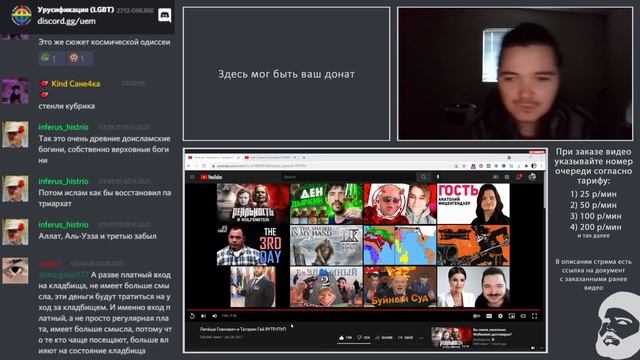Click the Discord logo icon in header

coord(164,16)
